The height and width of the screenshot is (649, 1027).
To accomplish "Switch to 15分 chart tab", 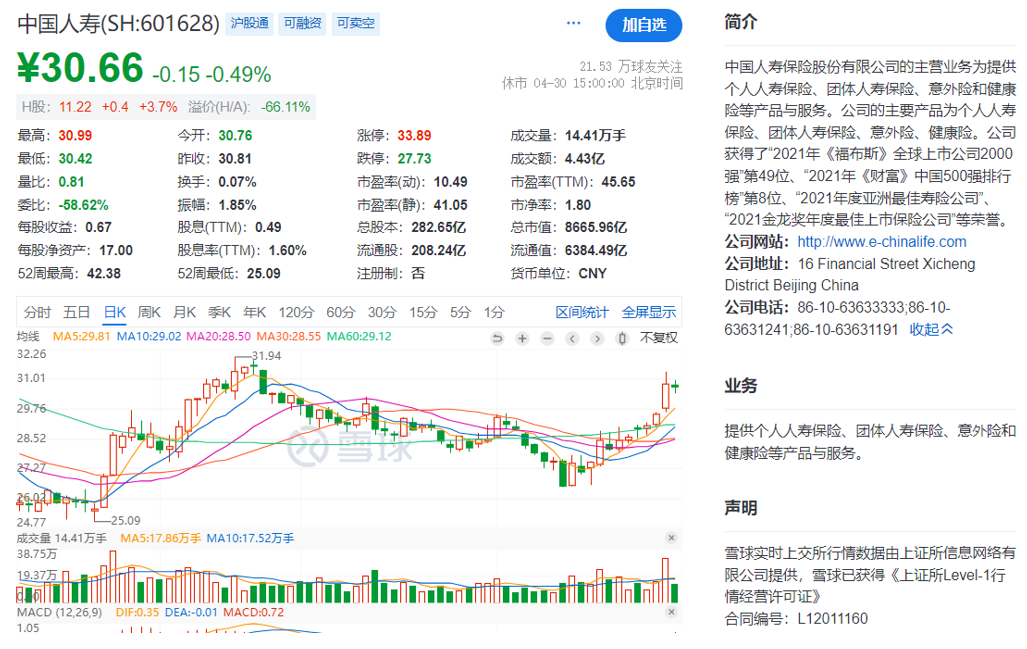I will click(x=423, y=312).
